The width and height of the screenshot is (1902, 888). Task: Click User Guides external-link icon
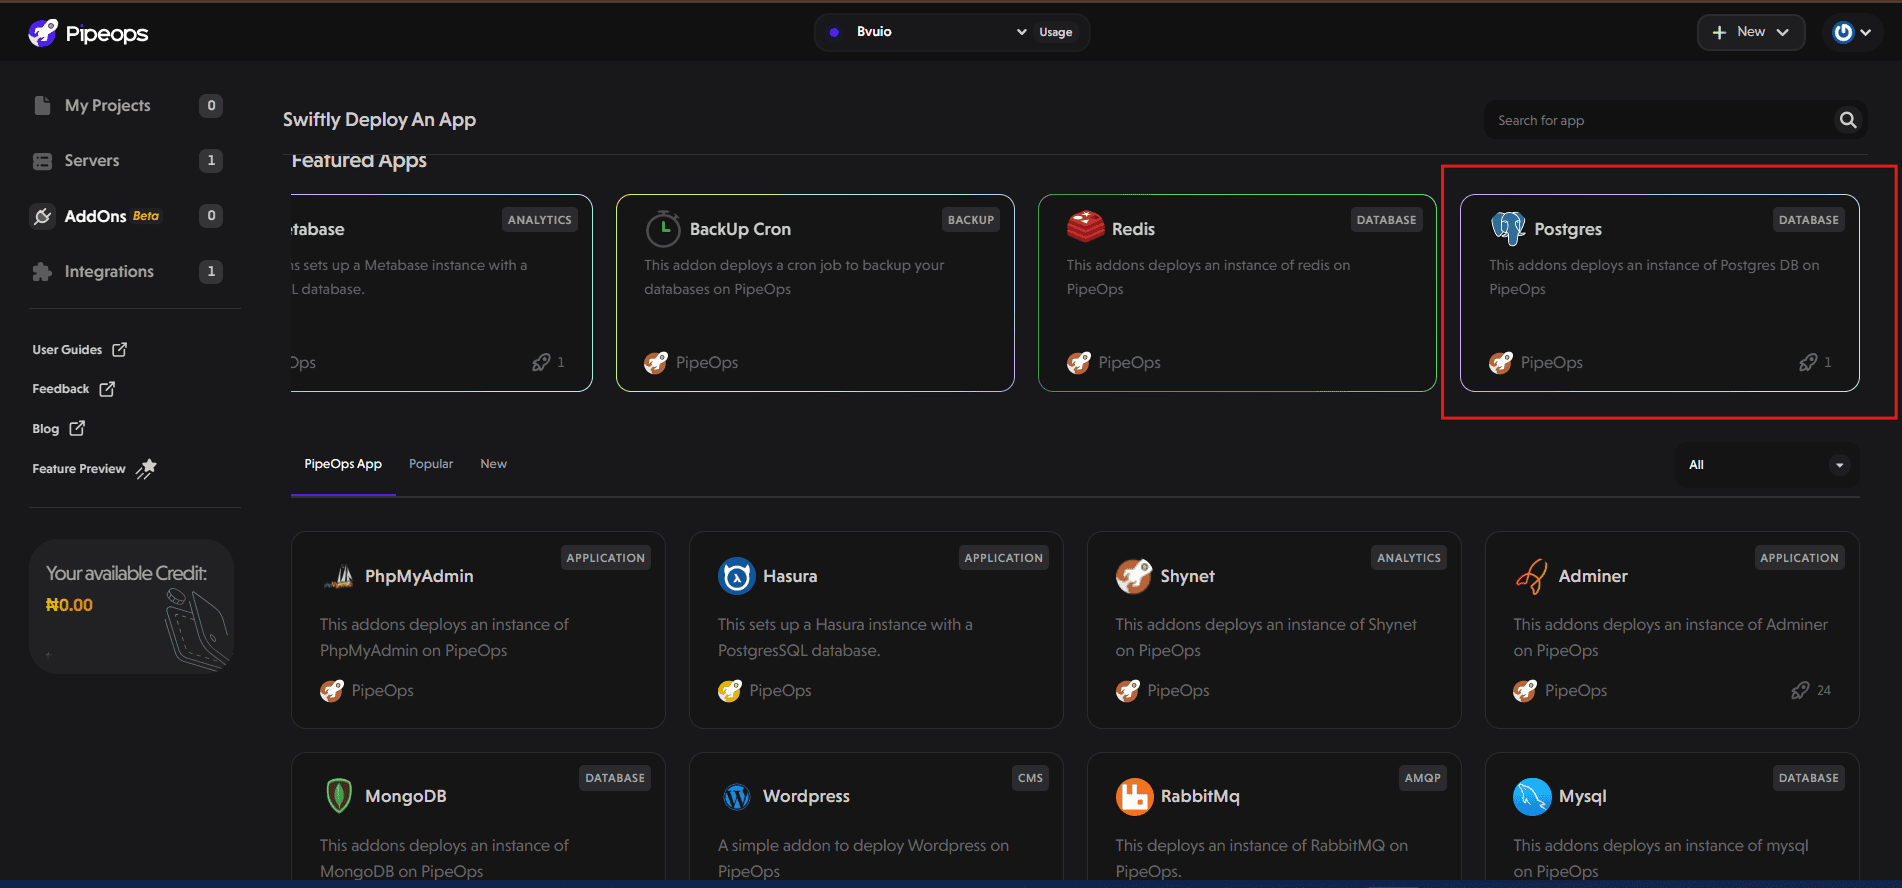(x=120, y=349)
